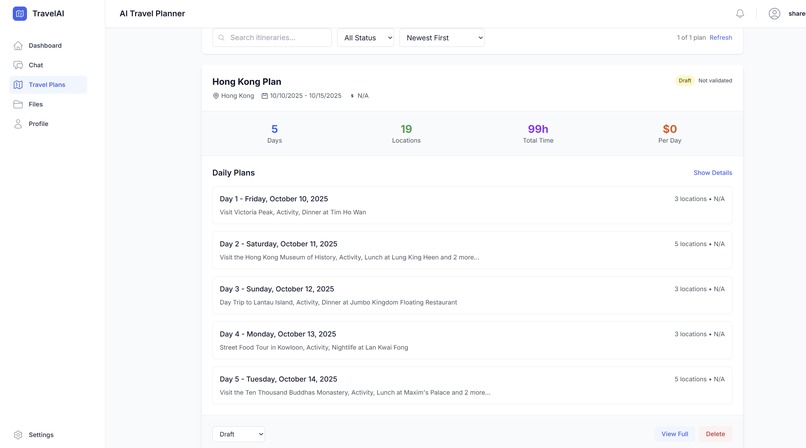The width and height of the screenshot is (806, 448).
Task: Open notifications bell icon
Action: [740, 14]
